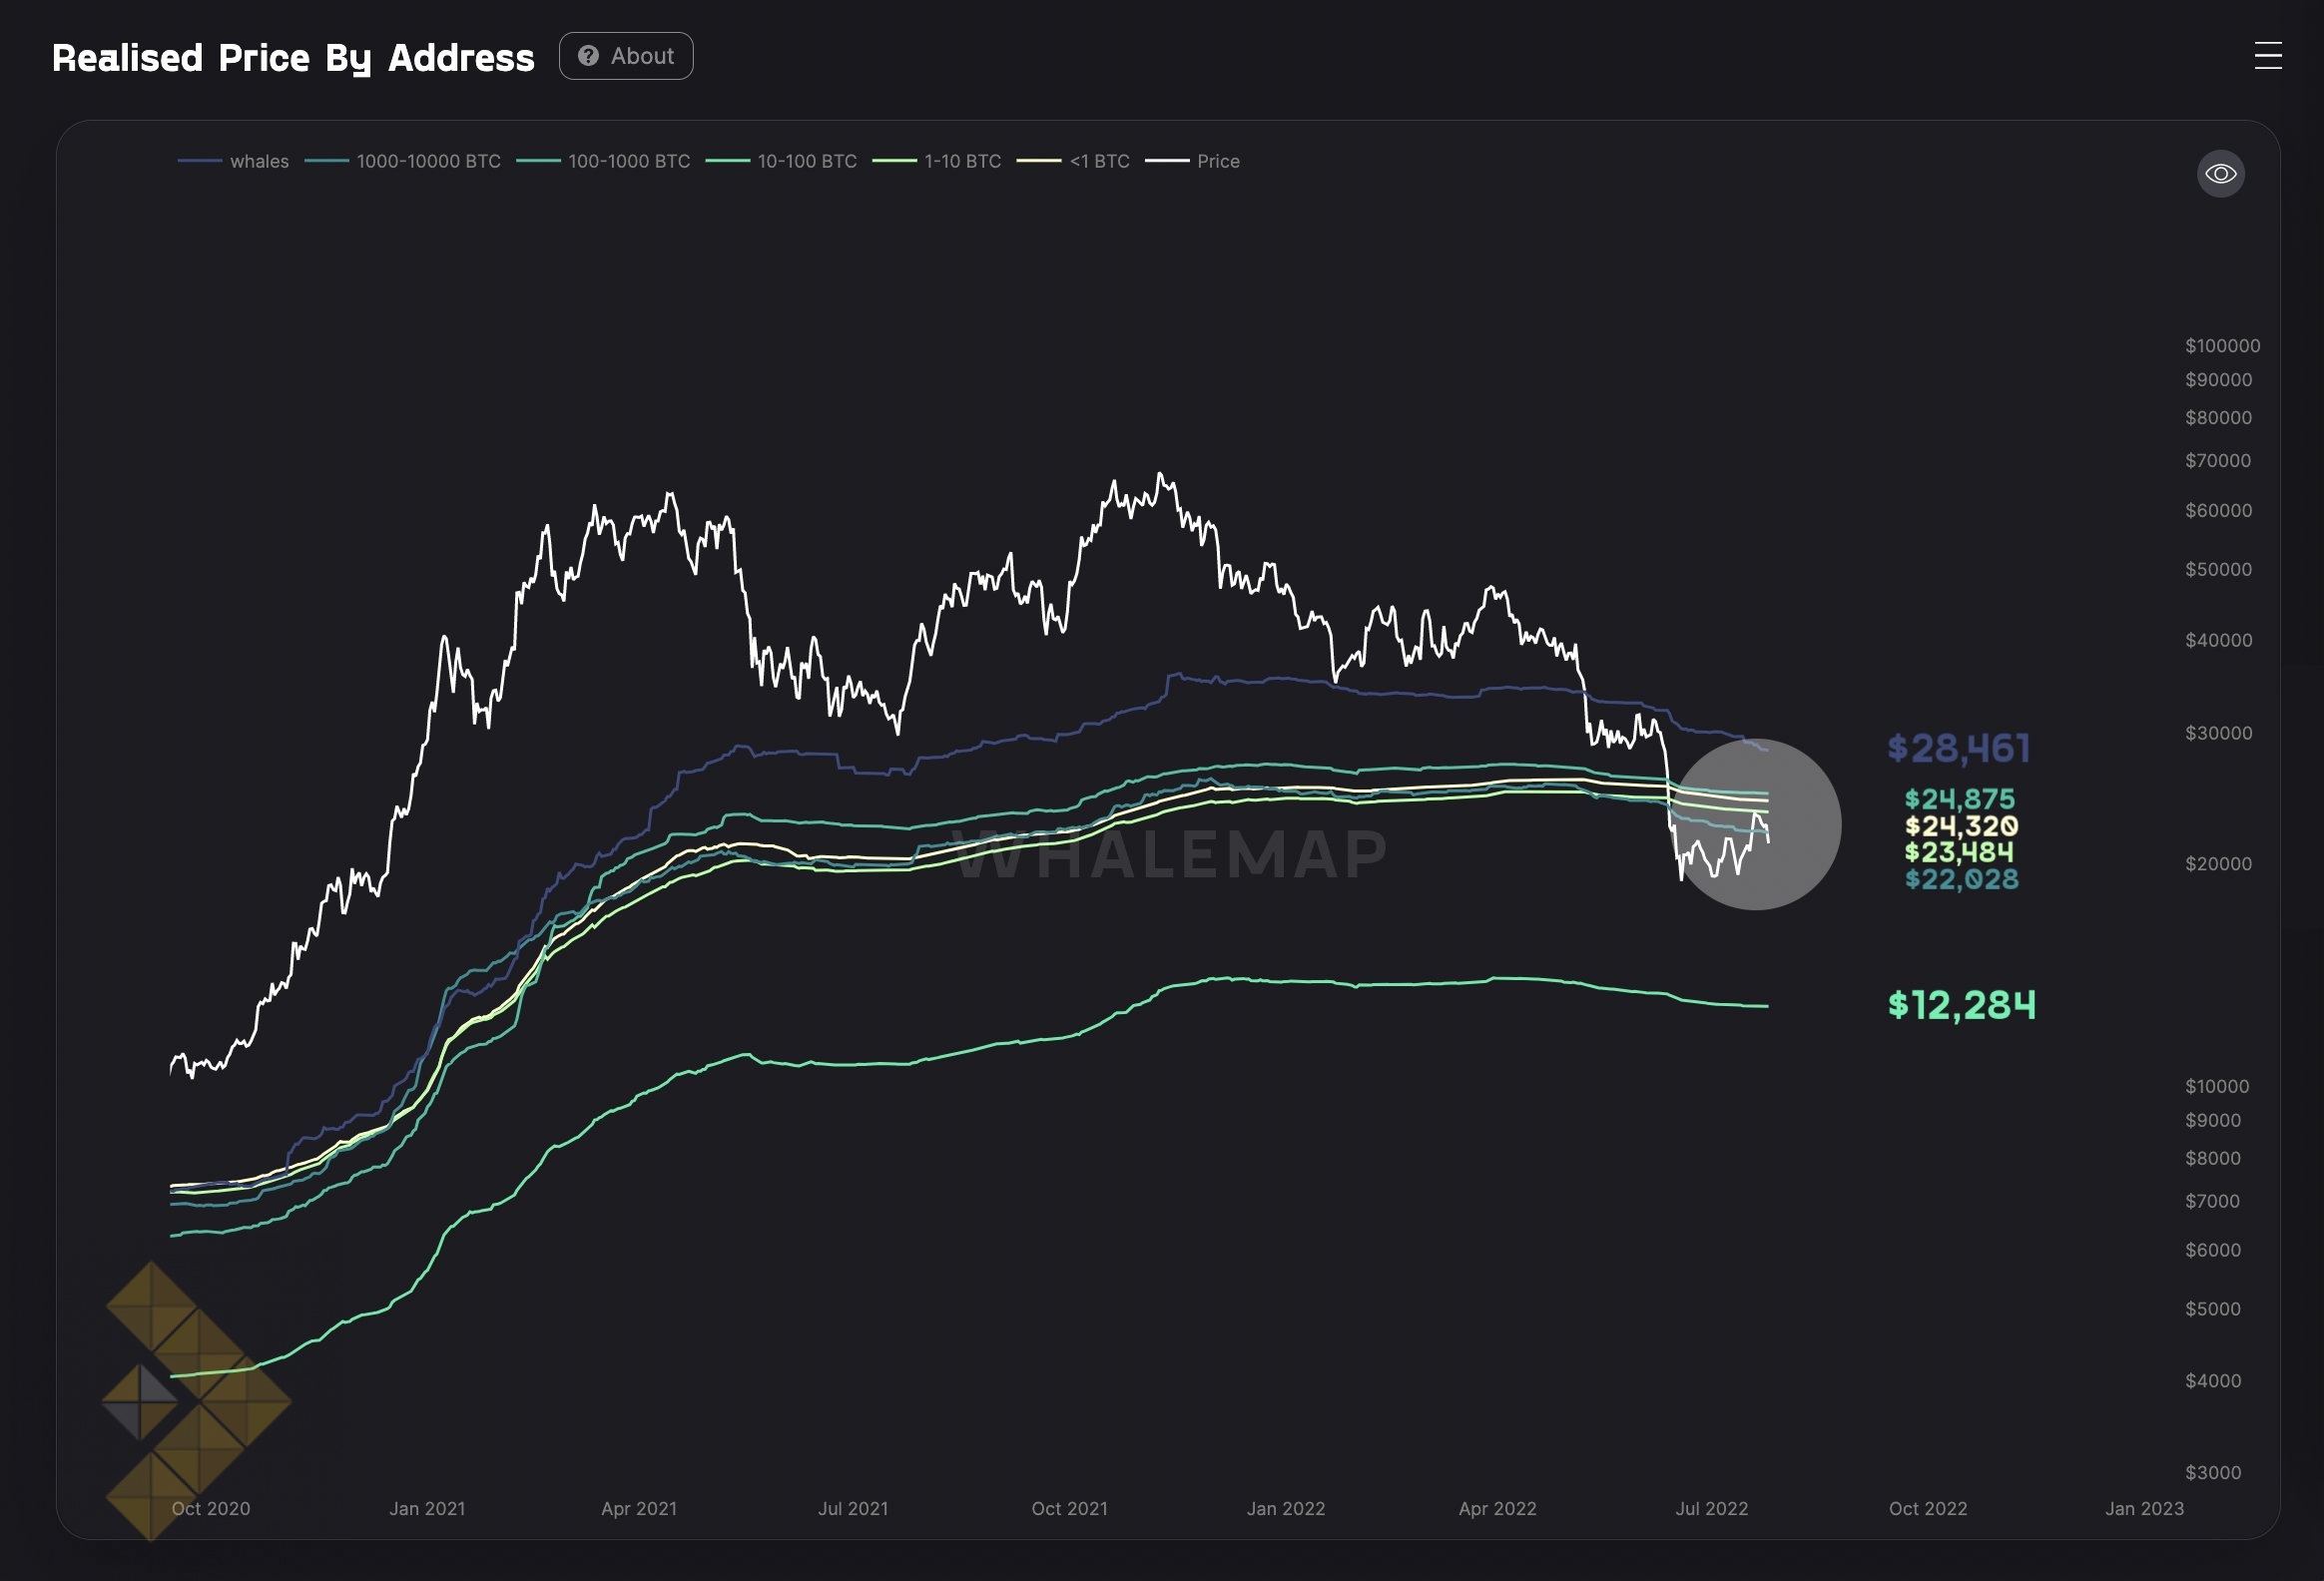2324x1581 pixels.
Task: Click the Realised Price By Address title
Action: [293, 57]
